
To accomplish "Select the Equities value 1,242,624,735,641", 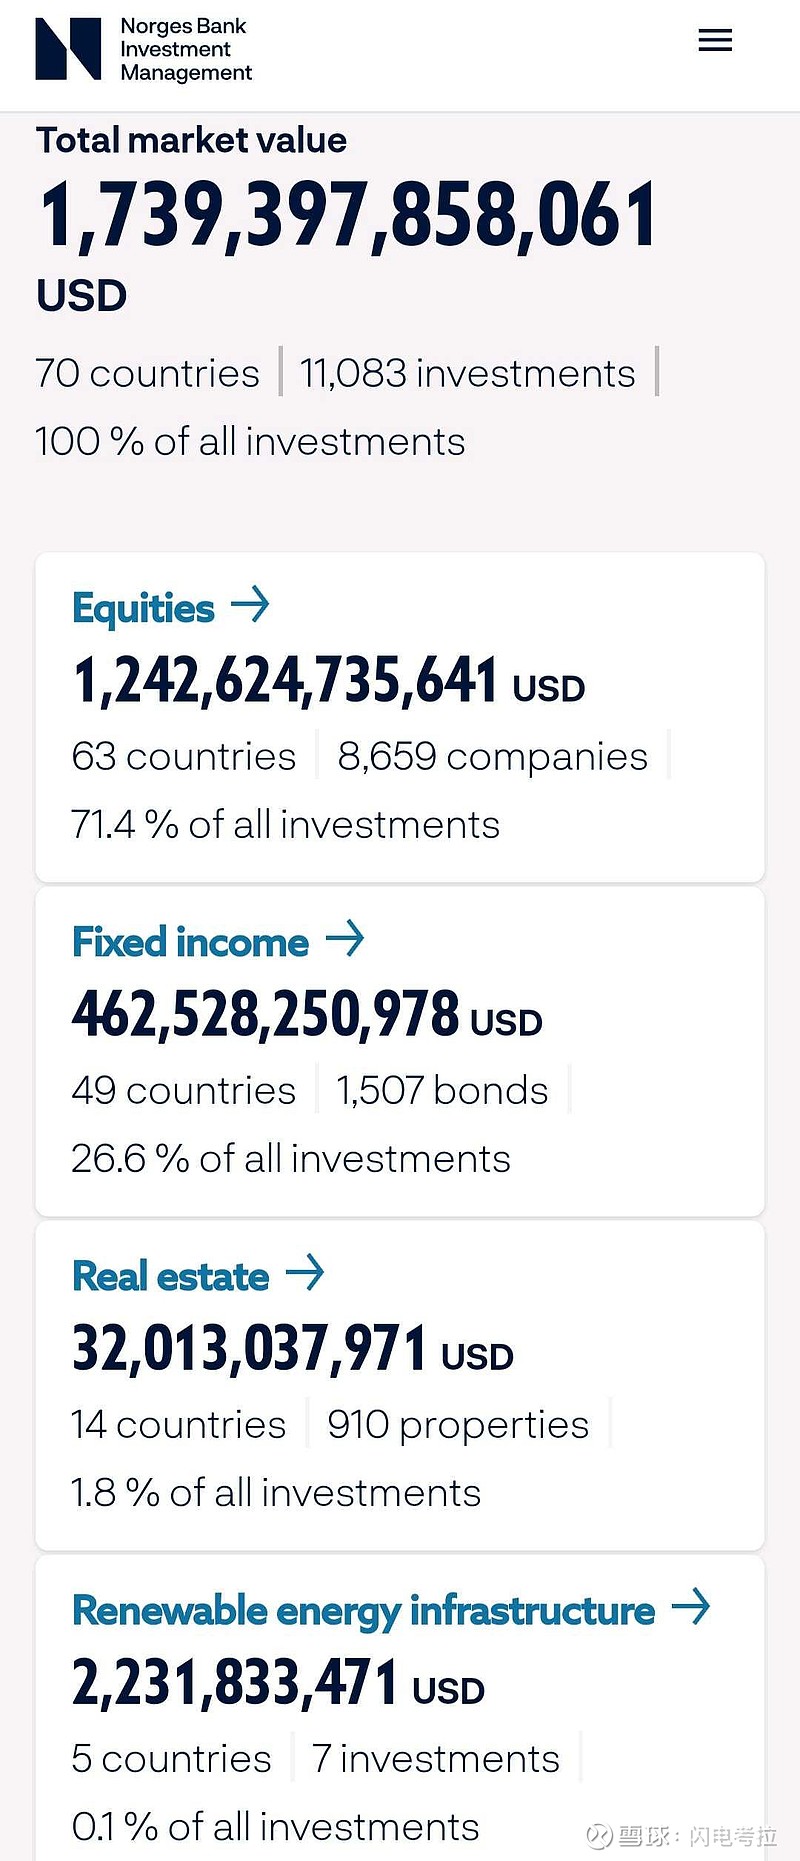I will [x=285, y=682].
